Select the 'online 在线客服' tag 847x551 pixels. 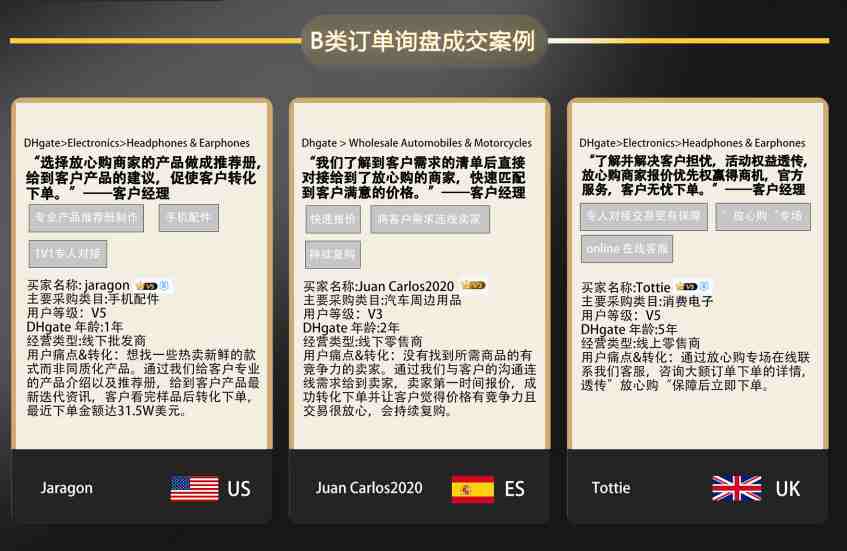[x=627, y=249]
